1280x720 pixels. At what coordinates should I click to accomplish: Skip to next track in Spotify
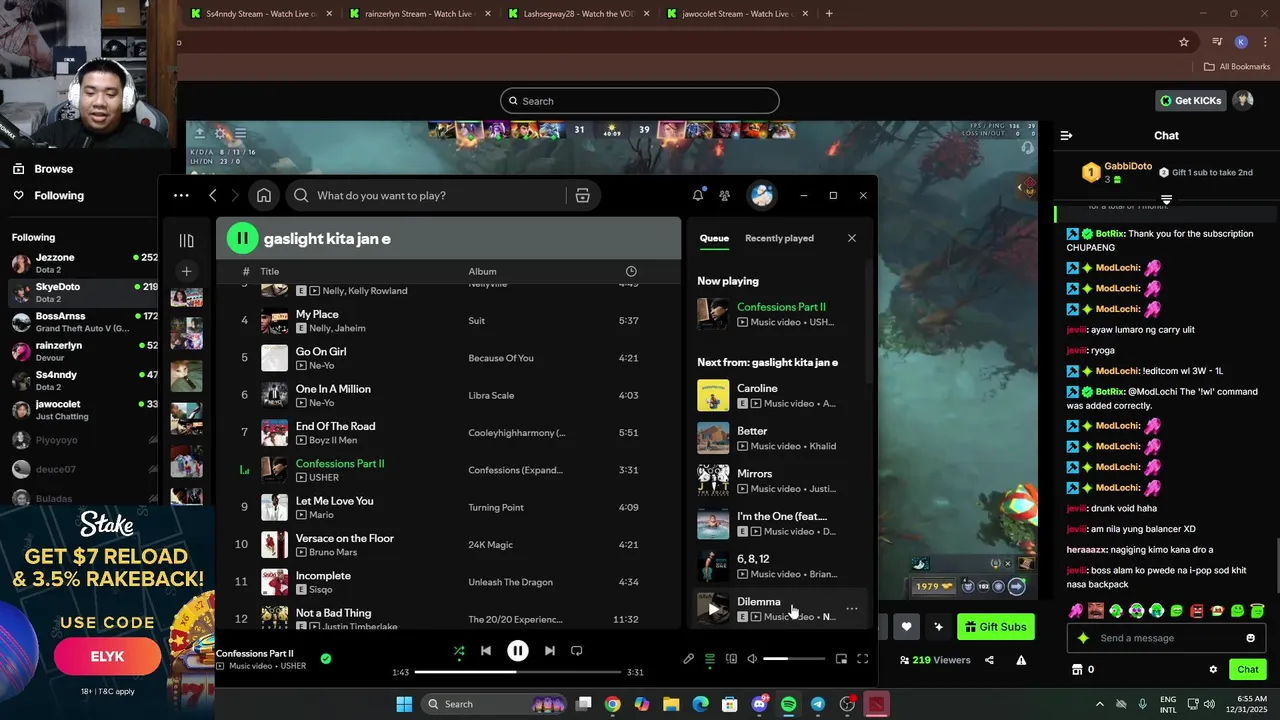tap(549, 651)
